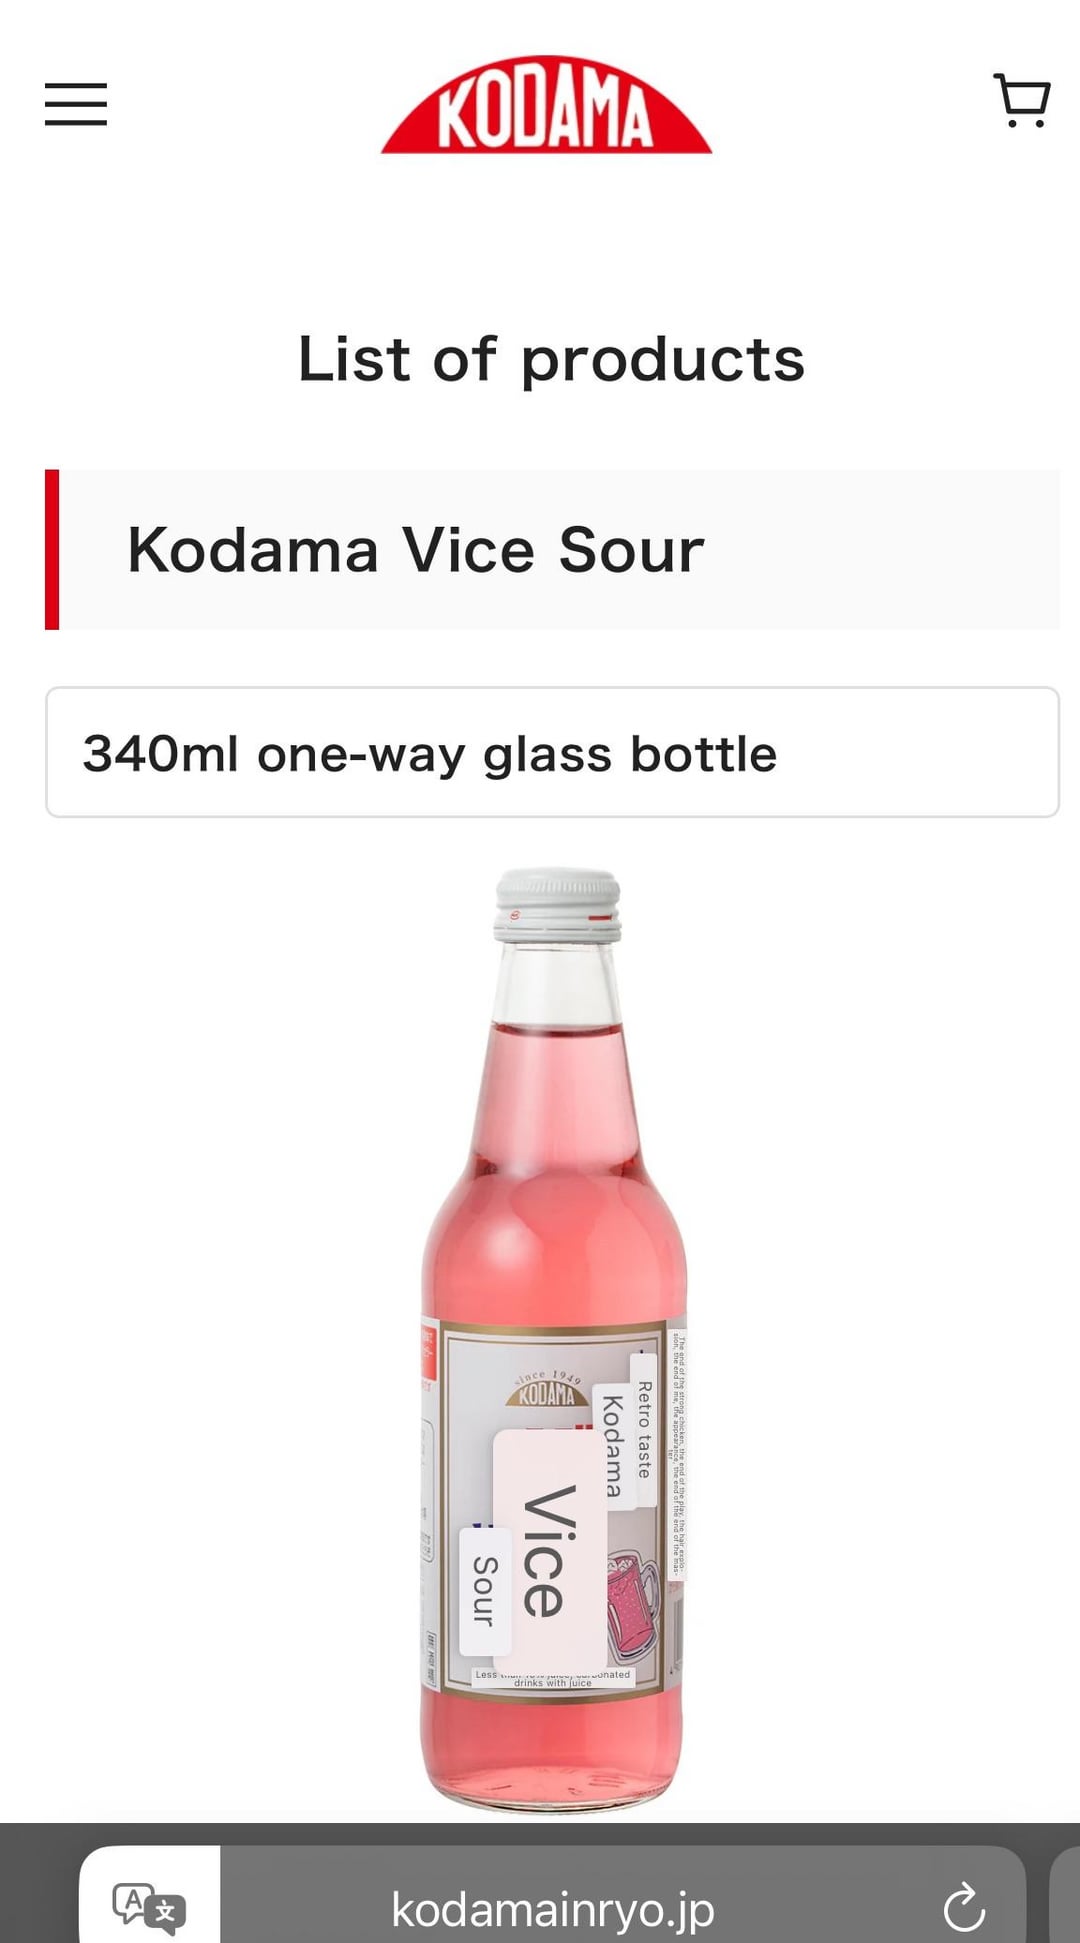Tap the vertical 'Kodama' label overlay
1080x1943 pixels.
pyautogui.click(x=612, y=1446)
